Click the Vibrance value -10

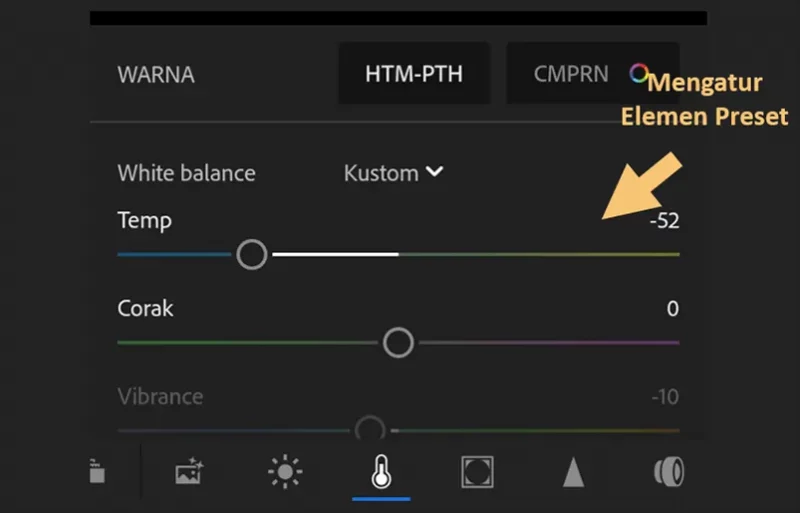pos(665,397)
